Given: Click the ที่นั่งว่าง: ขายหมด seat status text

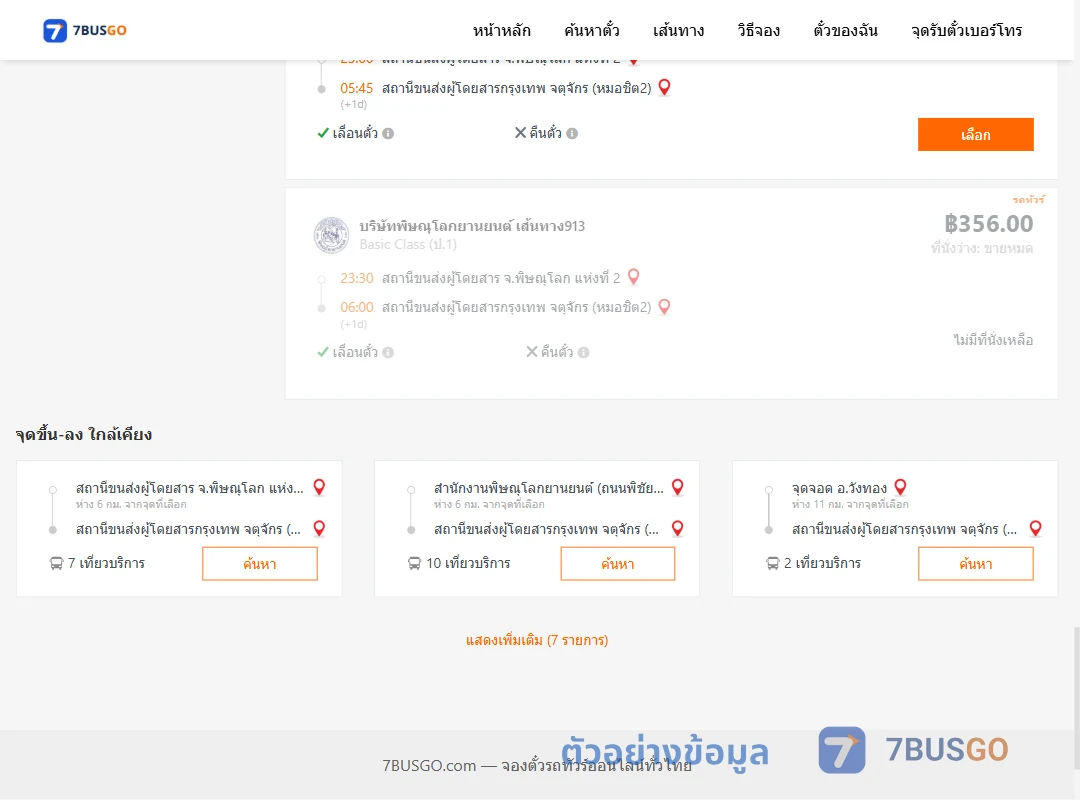Looking at the screenshot, I should click(x=982, y=248).
